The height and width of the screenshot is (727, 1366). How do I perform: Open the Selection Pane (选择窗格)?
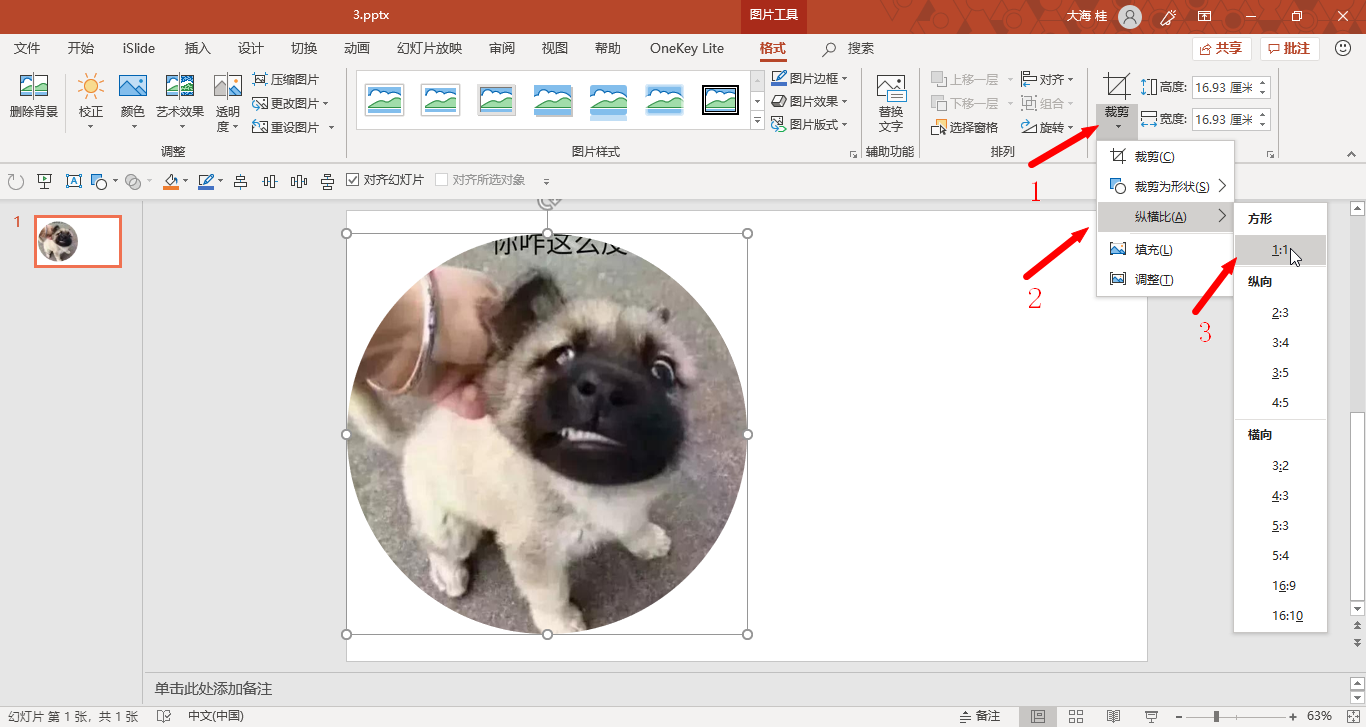click(x=965, y=127)
